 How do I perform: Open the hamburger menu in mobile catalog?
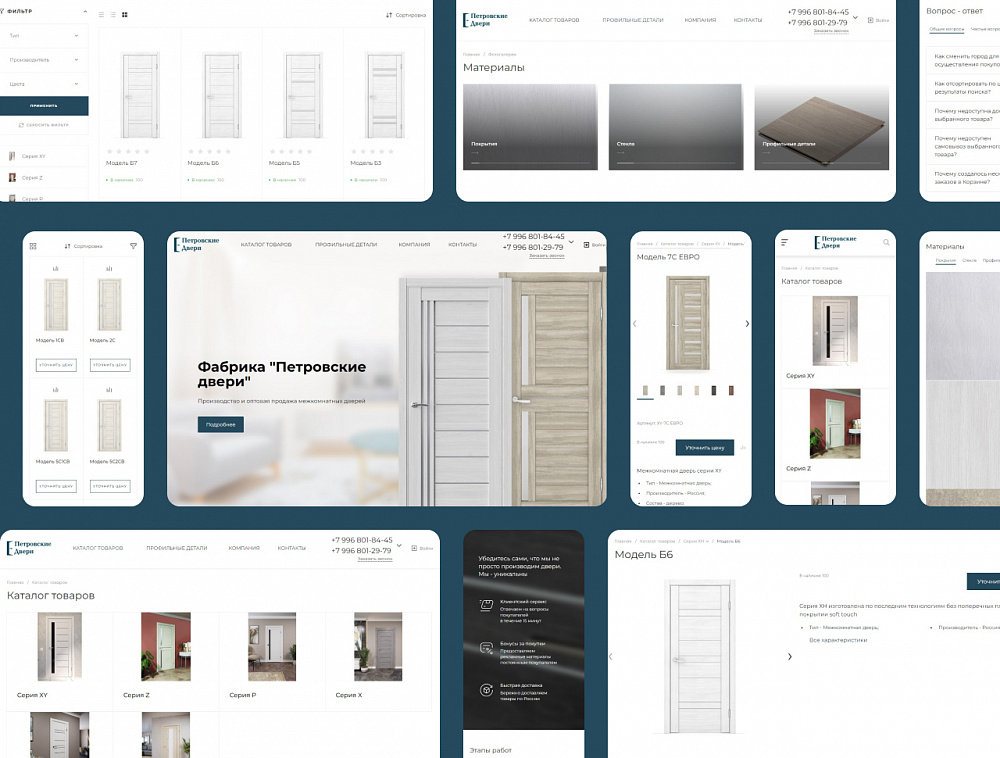(785, 242)
